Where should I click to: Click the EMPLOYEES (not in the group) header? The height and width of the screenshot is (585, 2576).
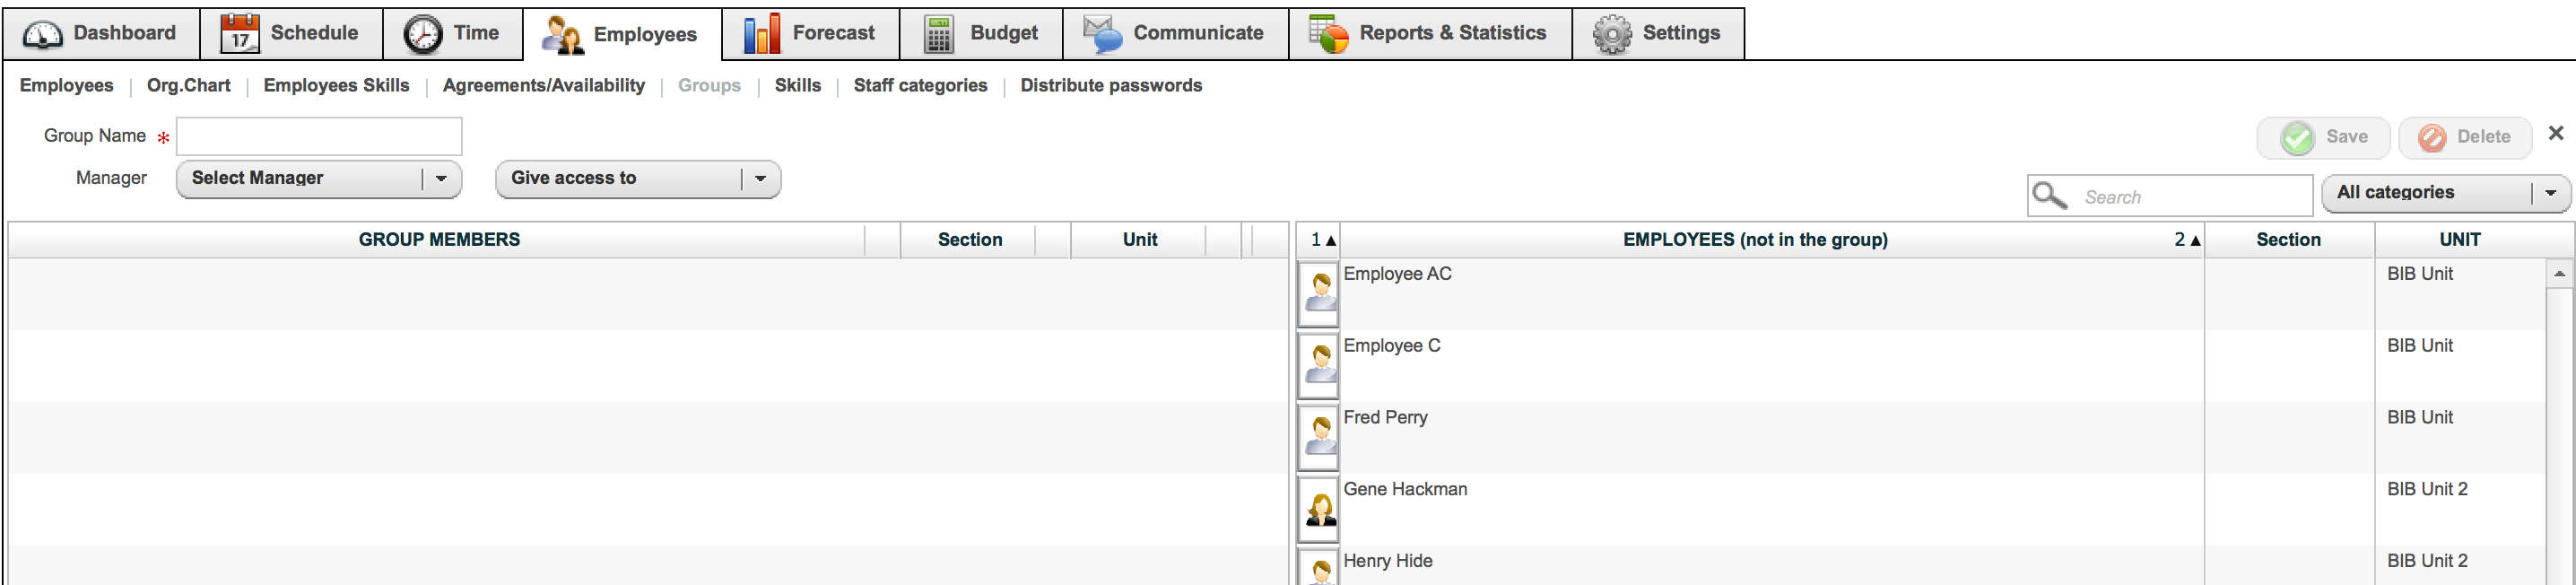pos(1755,240)
